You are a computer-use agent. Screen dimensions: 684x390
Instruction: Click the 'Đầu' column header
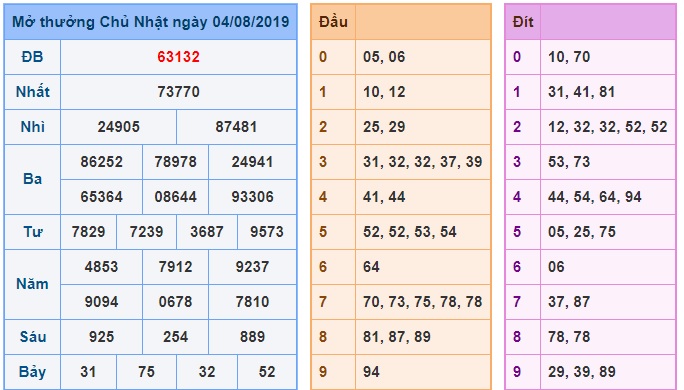tap(333, 22)
